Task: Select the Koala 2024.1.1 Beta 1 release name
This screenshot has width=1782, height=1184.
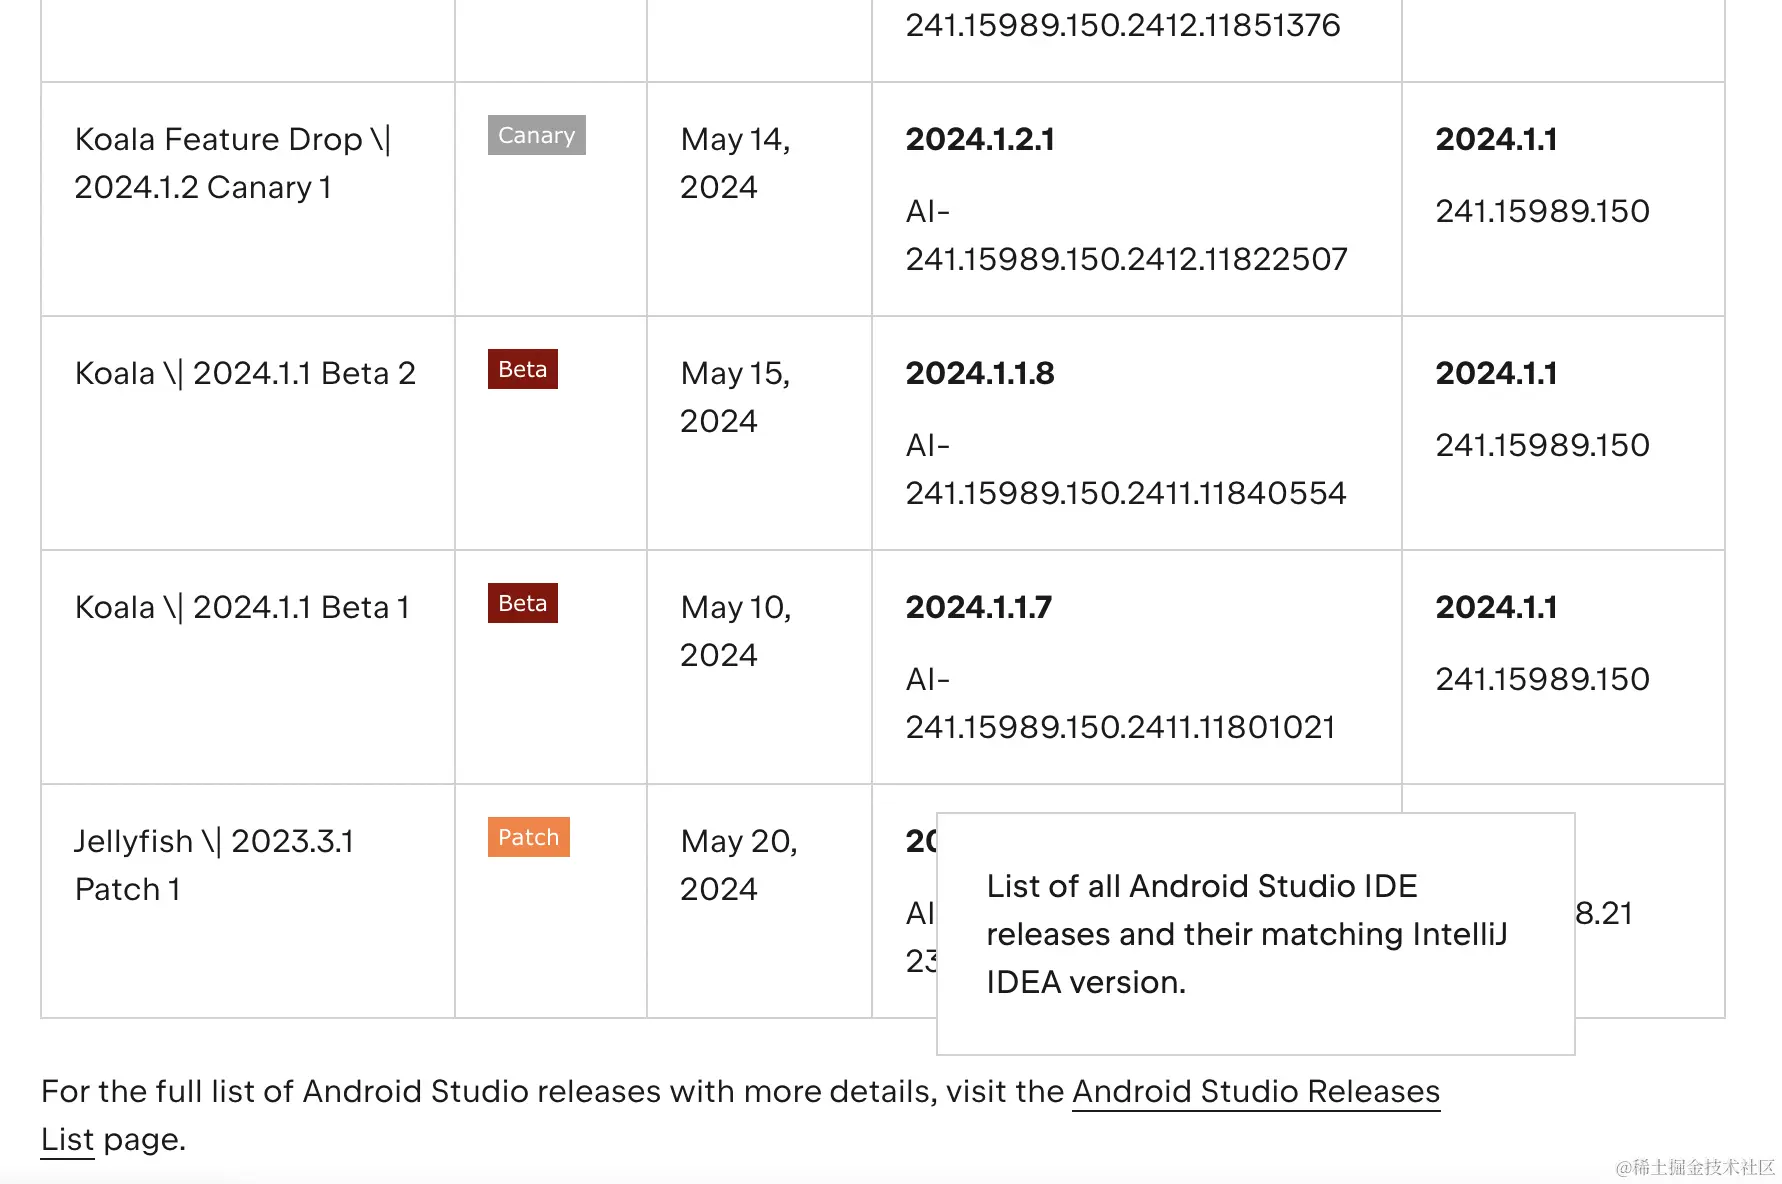Action: [242, 608]
